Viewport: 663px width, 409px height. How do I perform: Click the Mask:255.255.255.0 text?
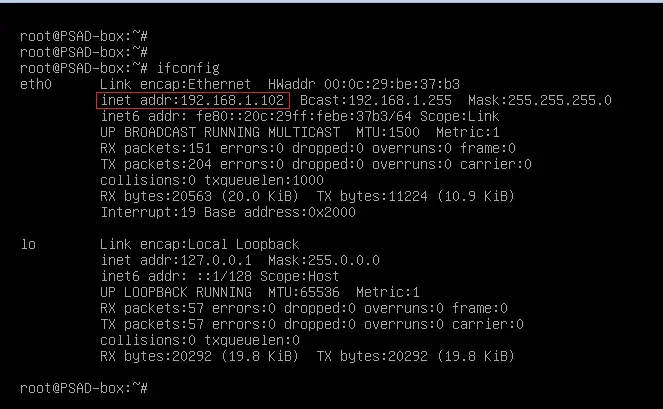pyautogui.click(x=540, y=100)
